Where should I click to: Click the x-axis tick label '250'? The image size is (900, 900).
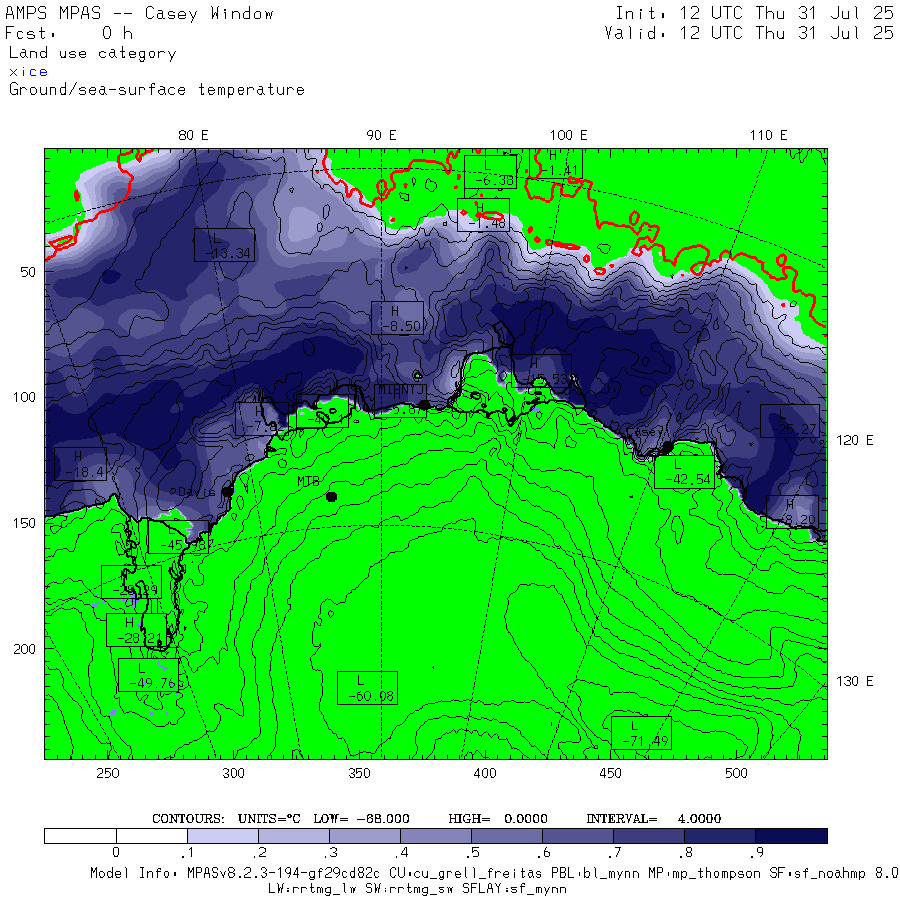tap(107, 773)
